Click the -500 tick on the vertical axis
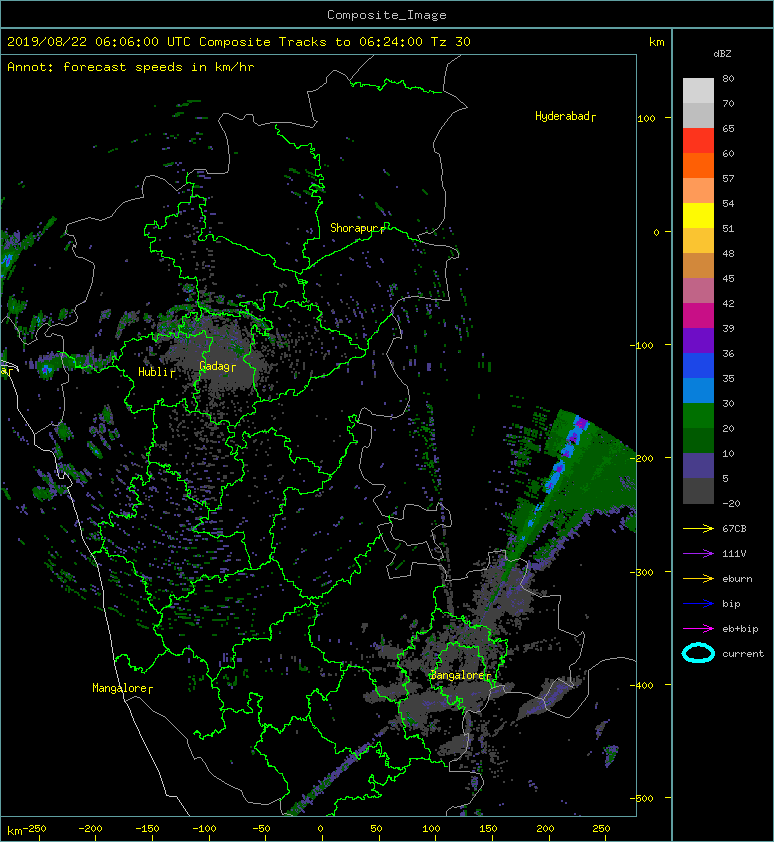The height and width of the screenshot is (842, 774). 642,799
